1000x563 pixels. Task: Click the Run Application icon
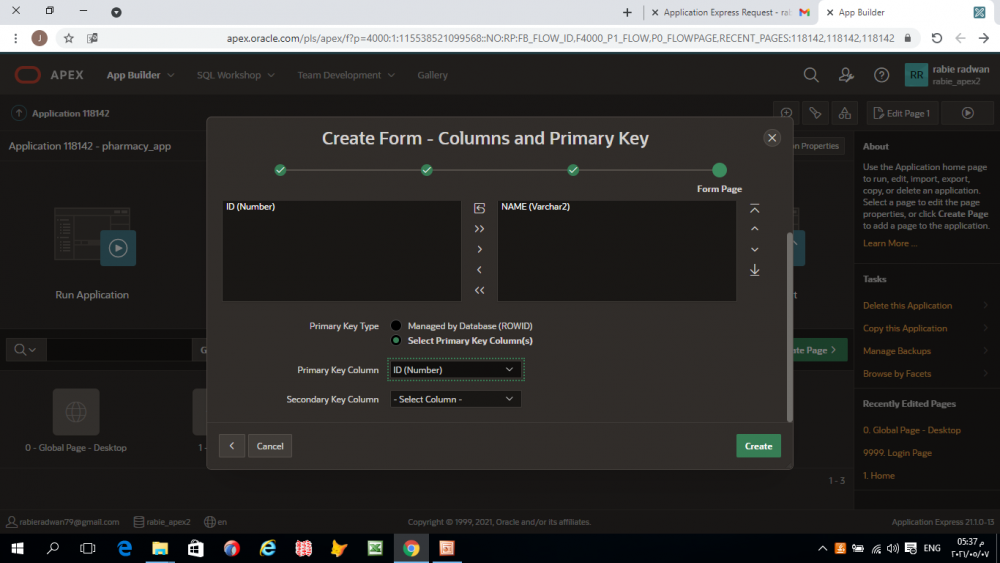coord(93,236)
